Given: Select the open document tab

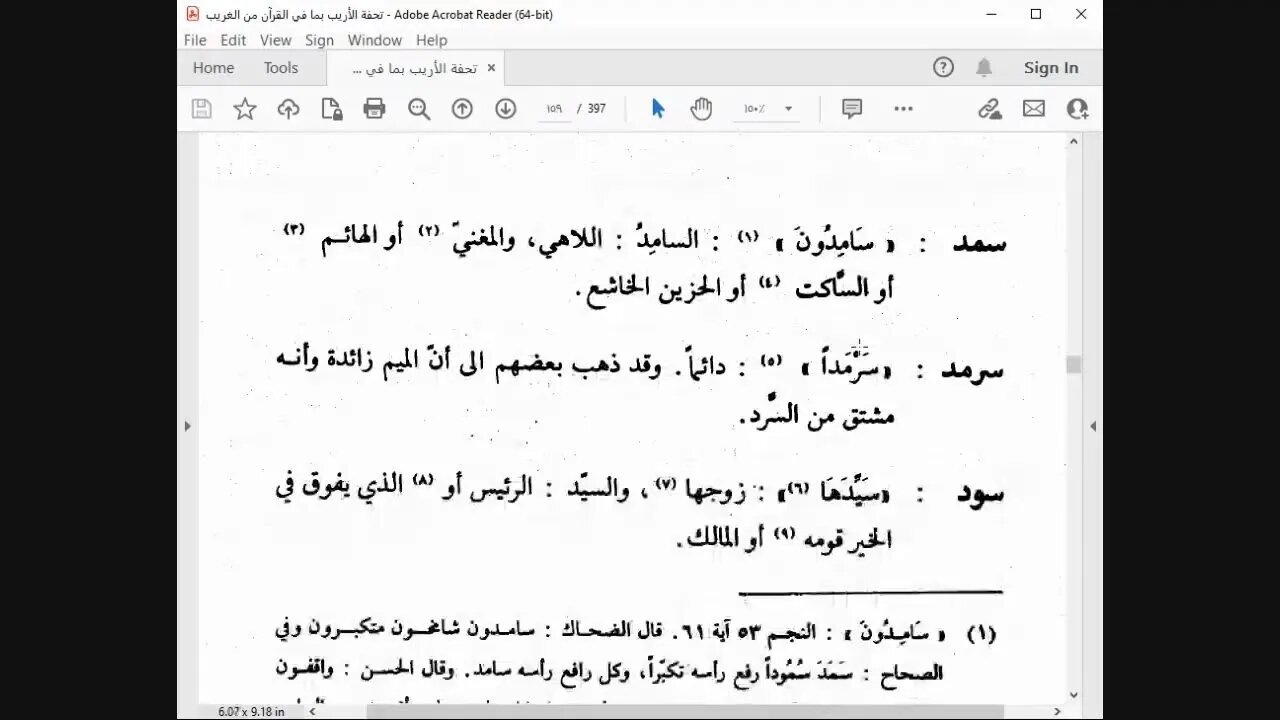Looking at the screenshot, I should (x=414, y=68).
